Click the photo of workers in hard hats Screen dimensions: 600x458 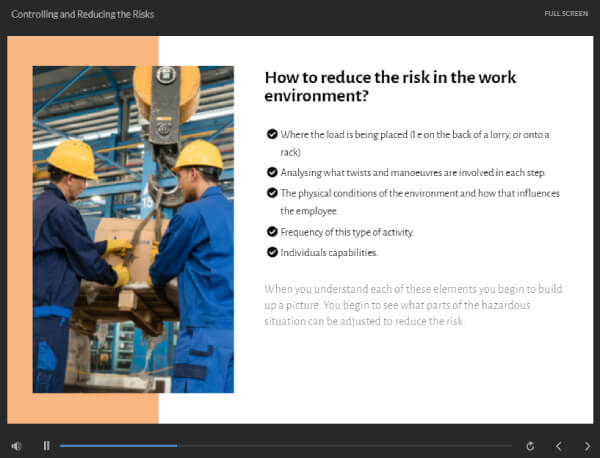[x=133, y=229]
